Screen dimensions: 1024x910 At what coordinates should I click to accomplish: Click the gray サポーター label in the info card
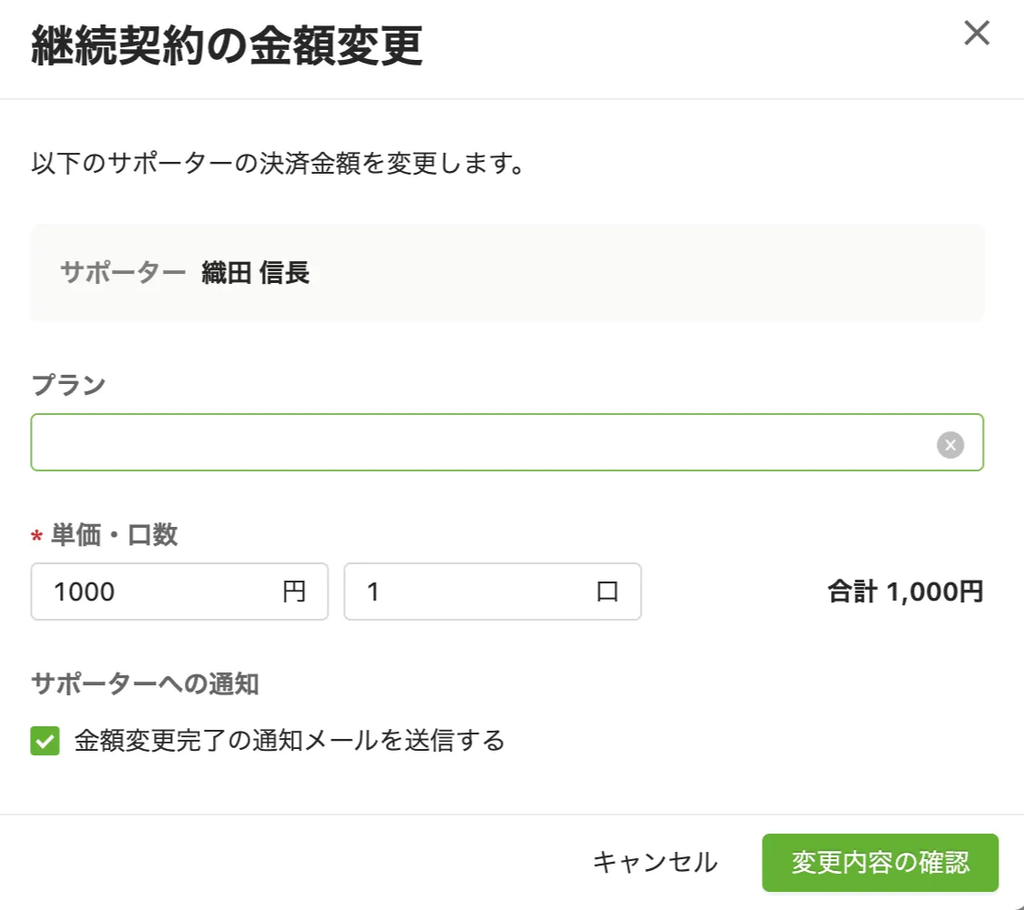point(123,272)
